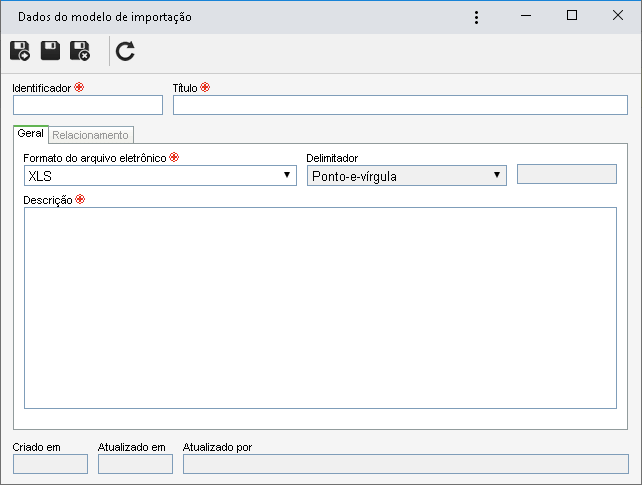Click the Save and new toolbar icon
642x485 pixels.
20,51
